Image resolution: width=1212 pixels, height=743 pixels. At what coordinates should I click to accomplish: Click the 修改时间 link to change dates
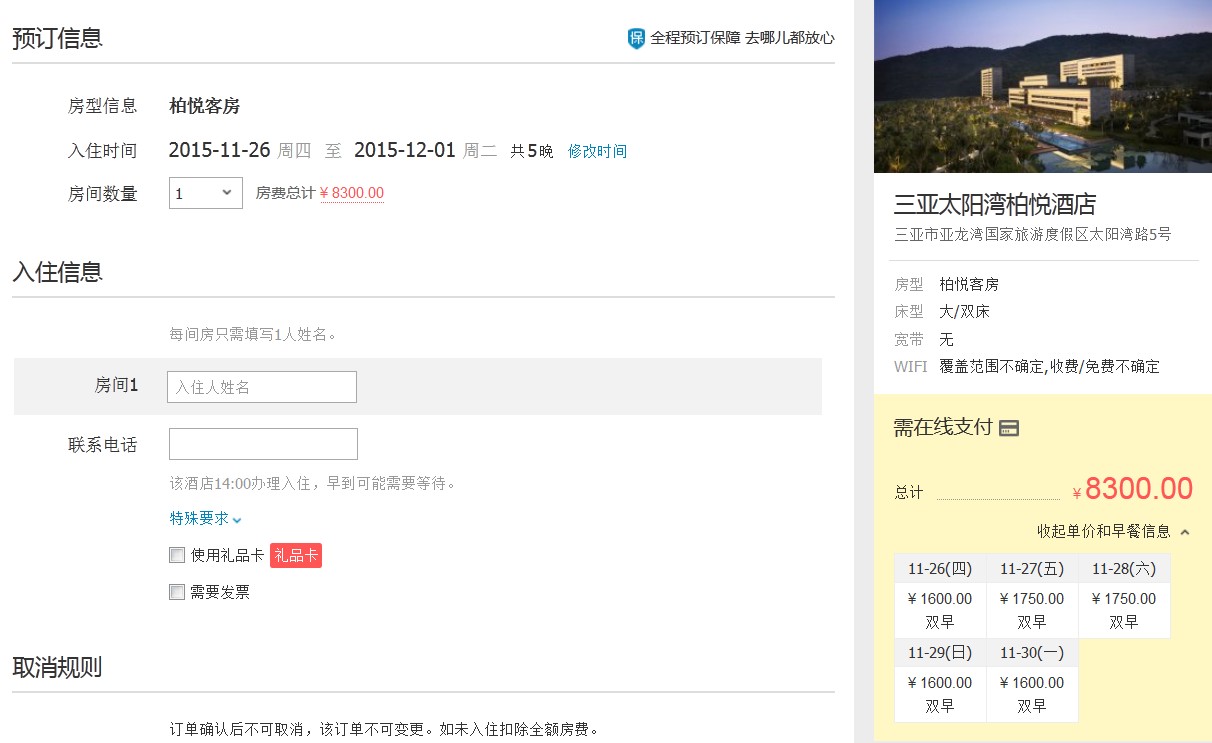tap(597, 152)
